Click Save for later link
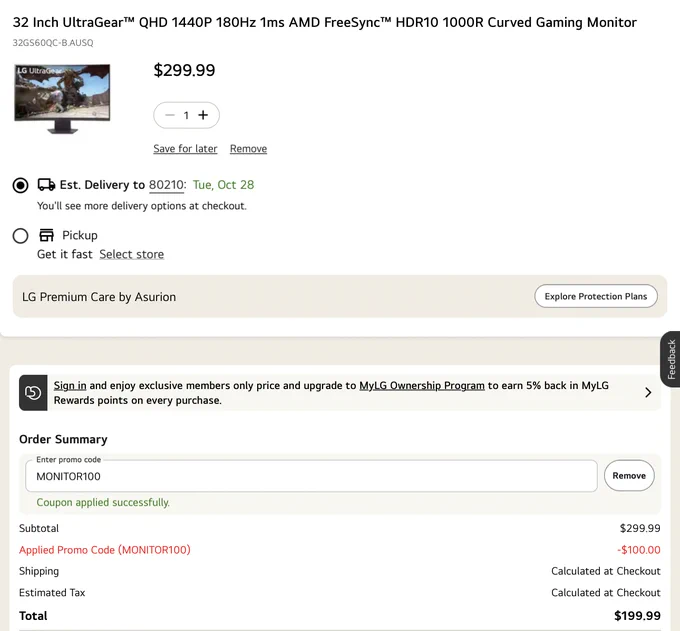Screen dimensions: 680x631 pyautogui.click(x=185, y=149)
